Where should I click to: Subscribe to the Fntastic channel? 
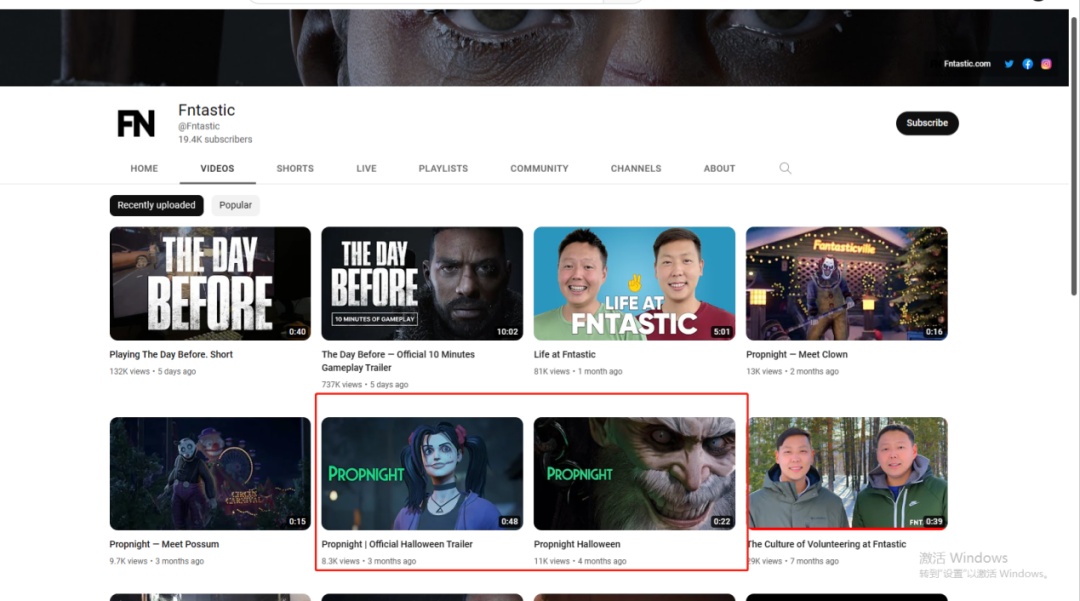[x=926, y=123]
